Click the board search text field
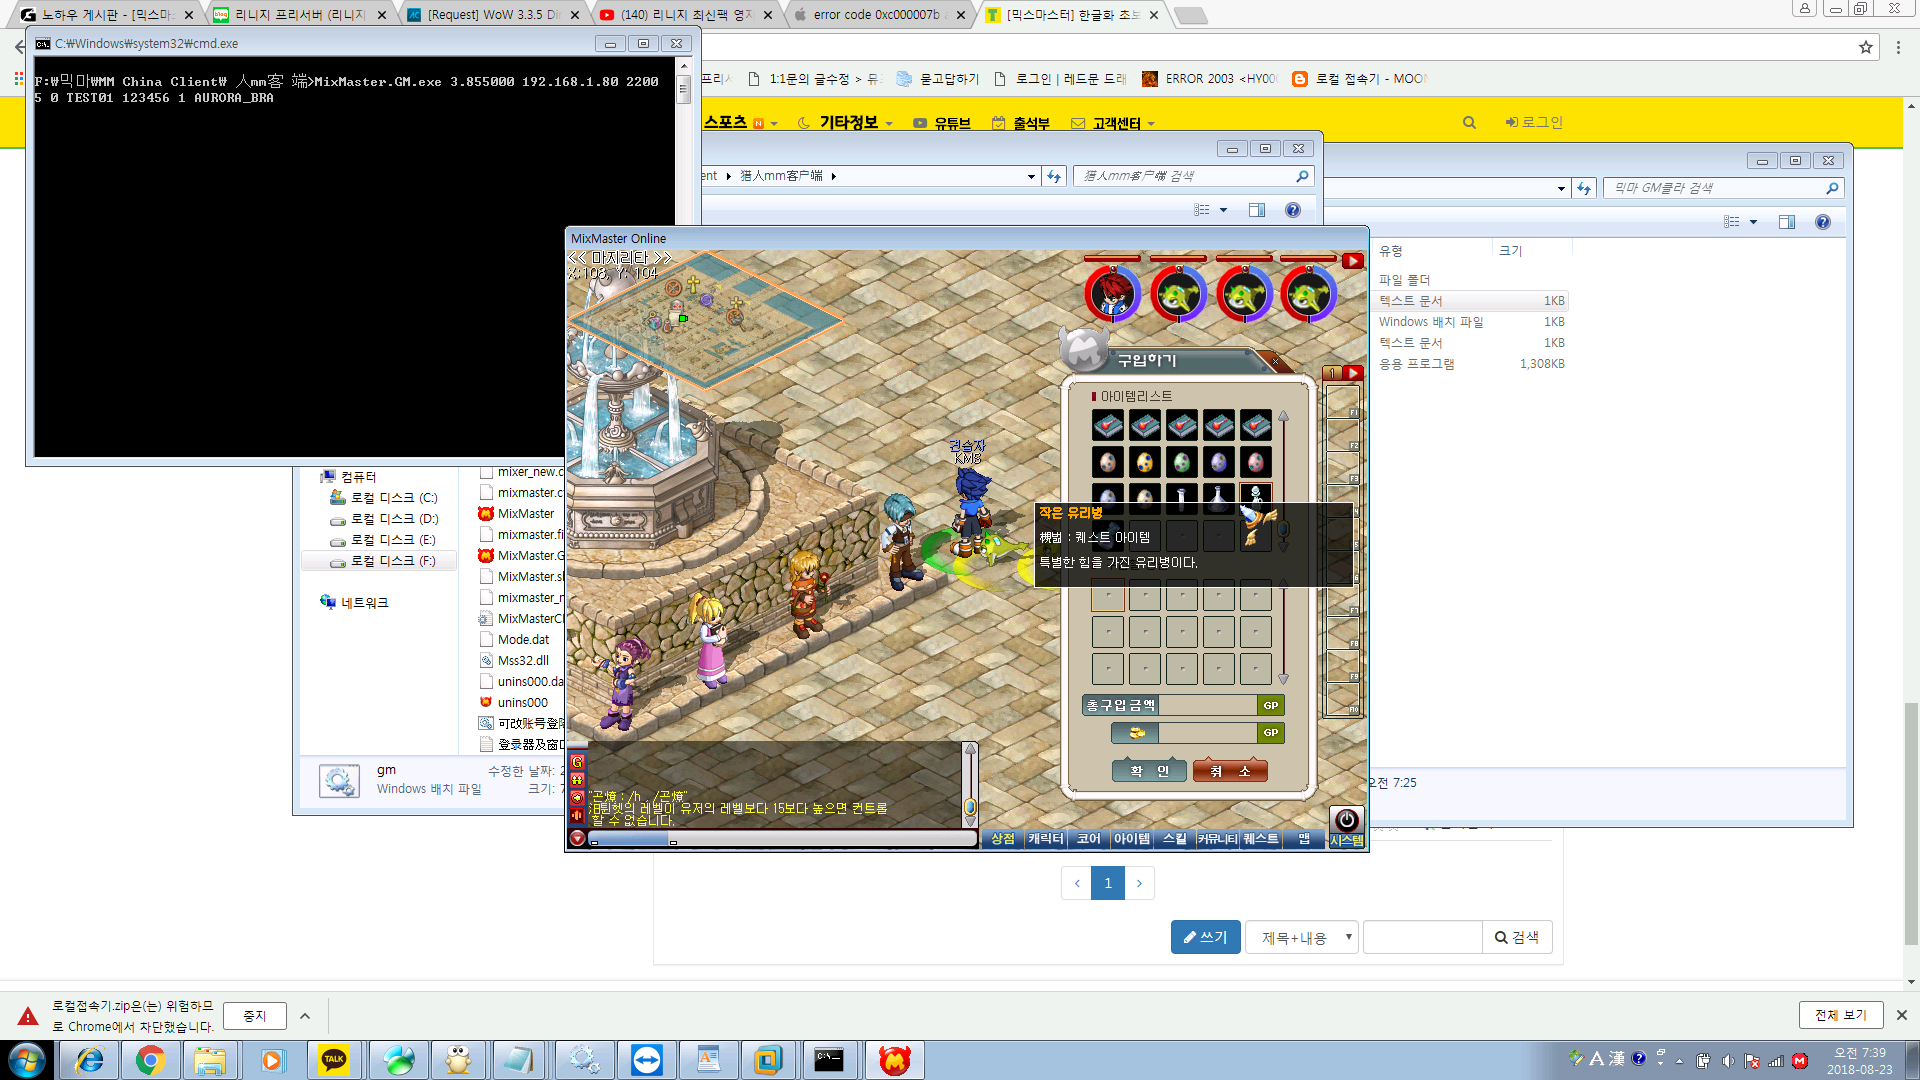The height and width of the screenshot is (1080, 1920). [x=1421, y=937]
